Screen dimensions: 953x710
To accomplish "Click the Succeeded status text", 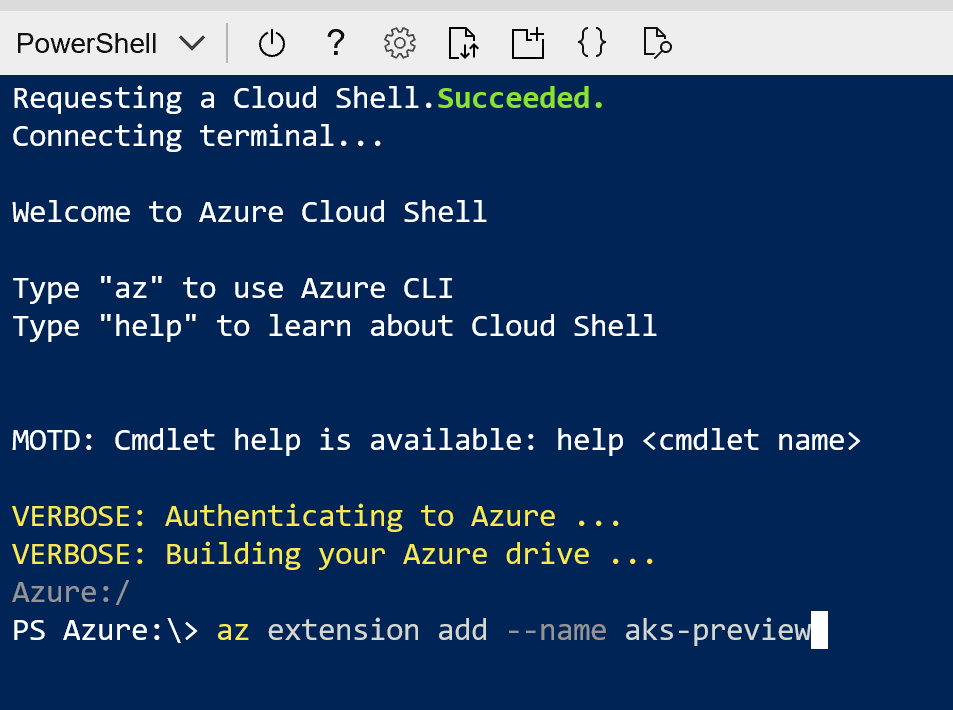I will pos(519,97).
